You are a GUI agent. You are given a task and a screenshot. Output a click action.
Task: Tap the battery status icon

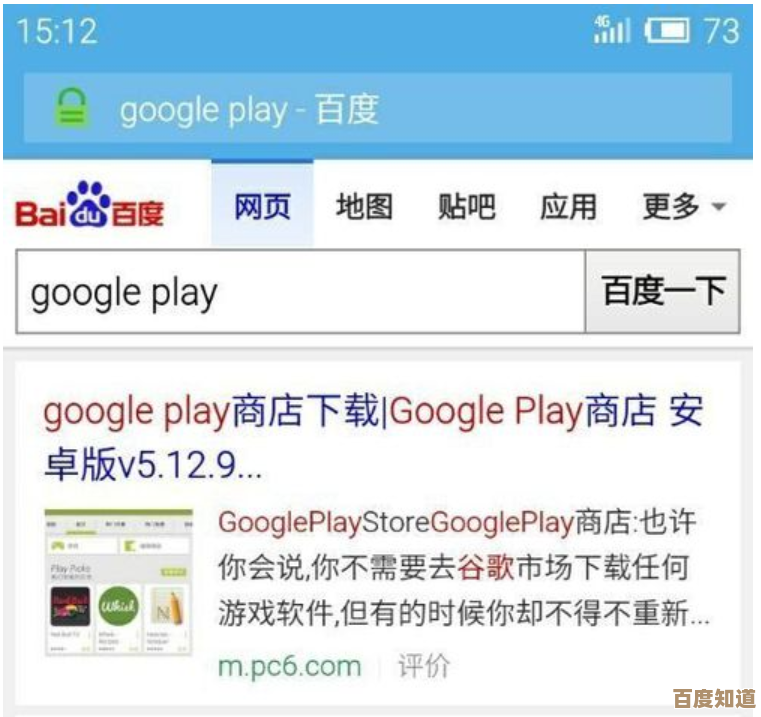pyautogui.click(x=667, y=31)
